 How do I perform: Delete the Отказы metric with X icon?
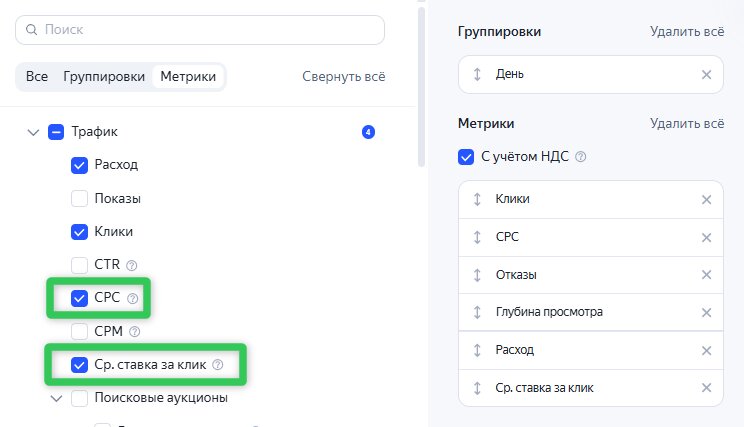pos(706,275)
